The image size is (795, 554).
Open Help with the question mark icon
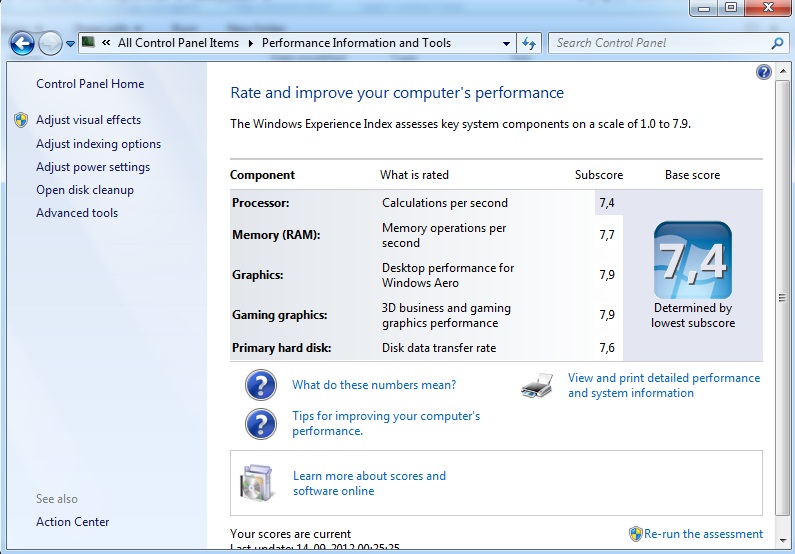click(x=764, y=72)
